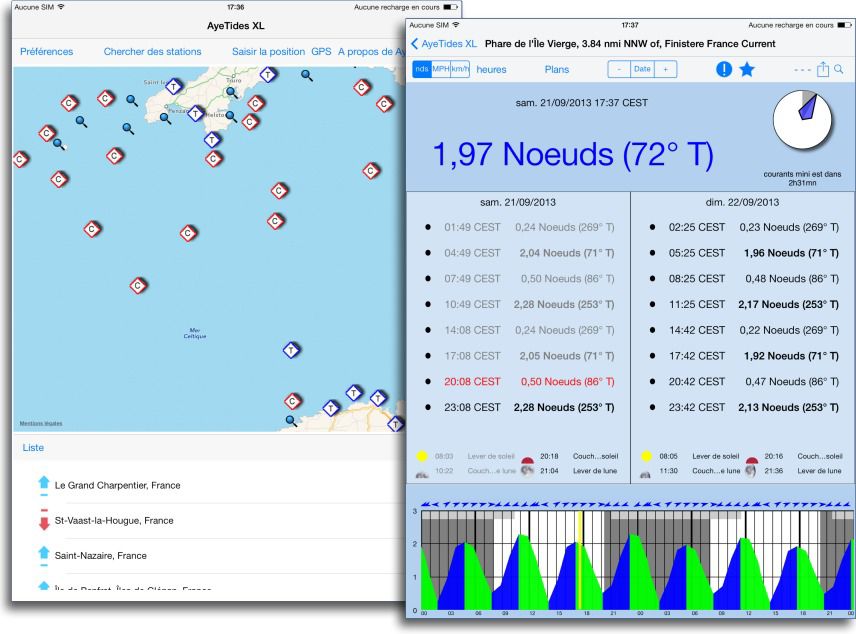Tap blue rising arrow beside Saint-Nazaire
Screen dimensions: 856x634
click(x=44, y=554)
